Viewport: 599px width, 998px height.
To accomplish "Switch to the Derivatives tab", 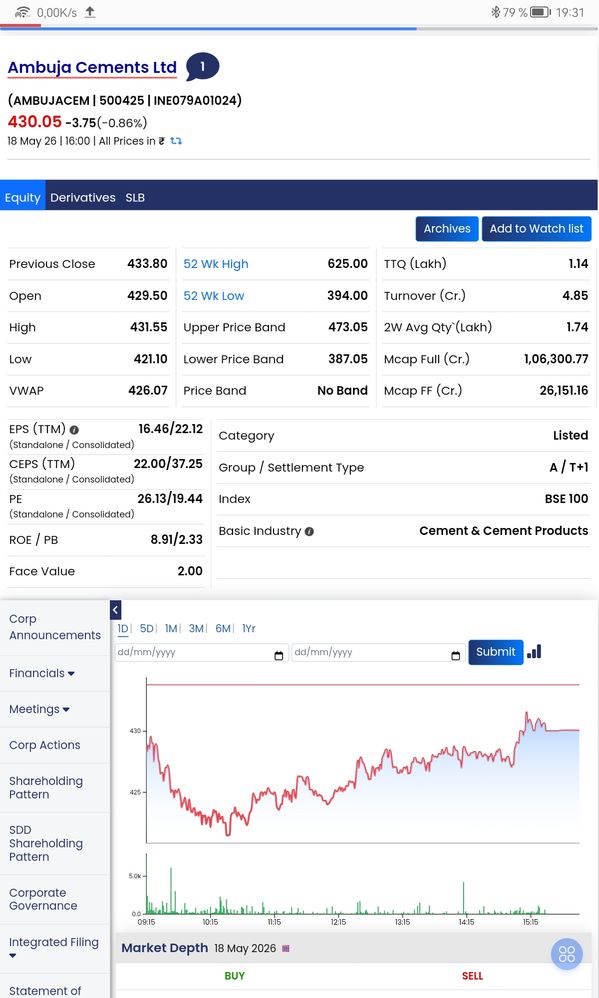I will point(83,197).
